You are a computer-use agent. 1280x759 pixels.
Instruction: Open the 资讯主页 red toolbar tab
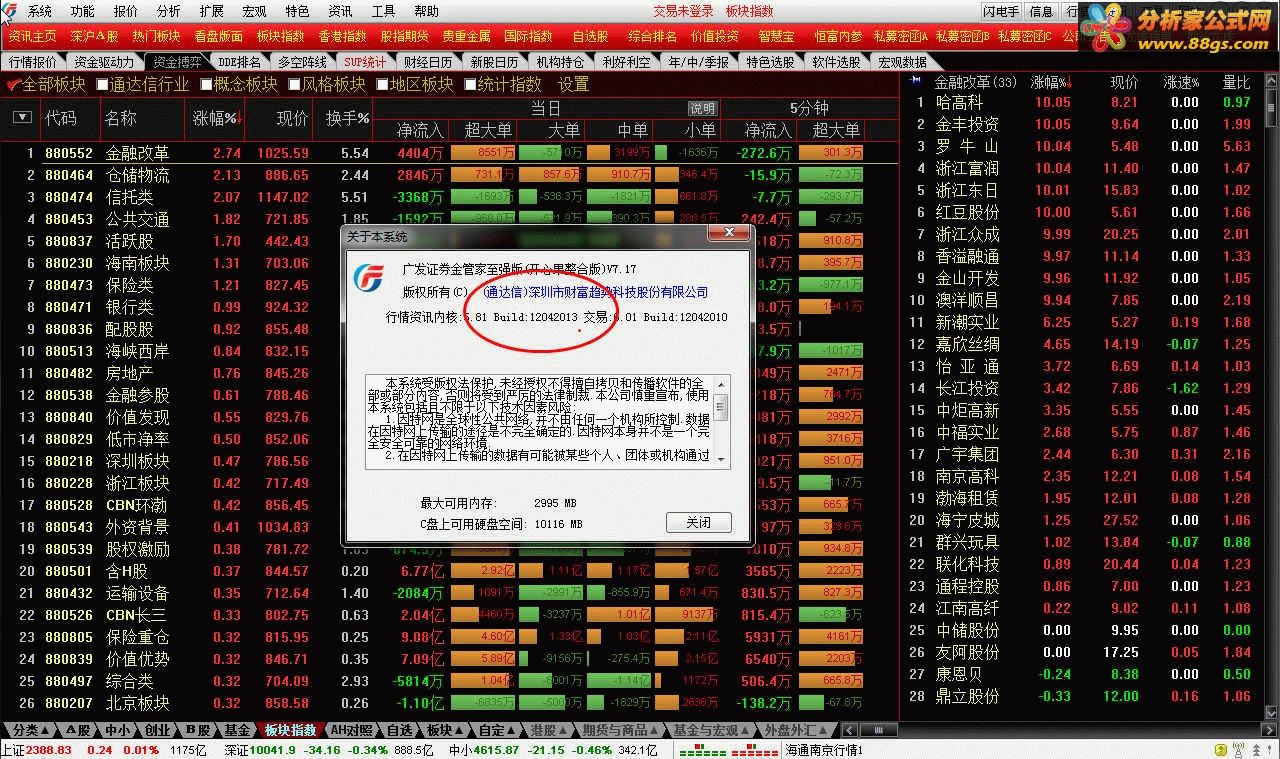[32, 36]
